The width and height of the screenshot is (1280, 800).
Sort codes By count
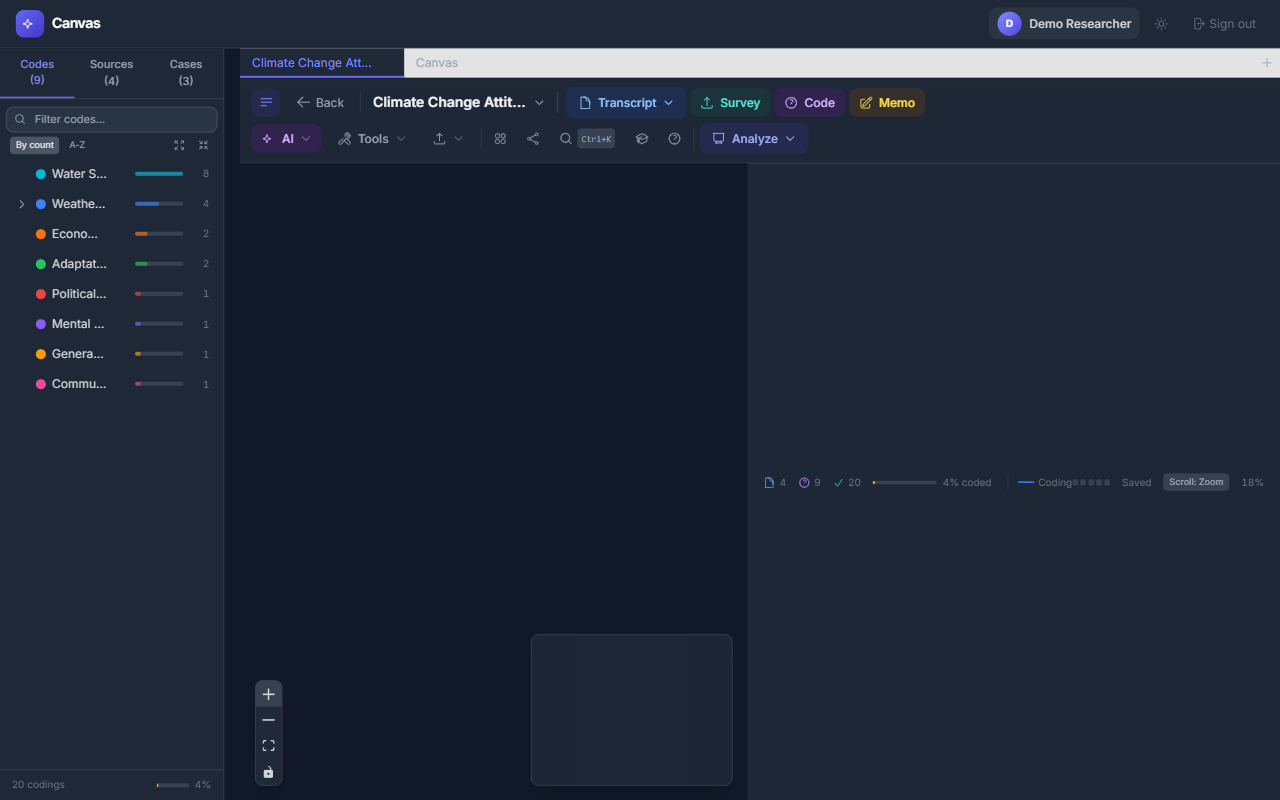35,145
